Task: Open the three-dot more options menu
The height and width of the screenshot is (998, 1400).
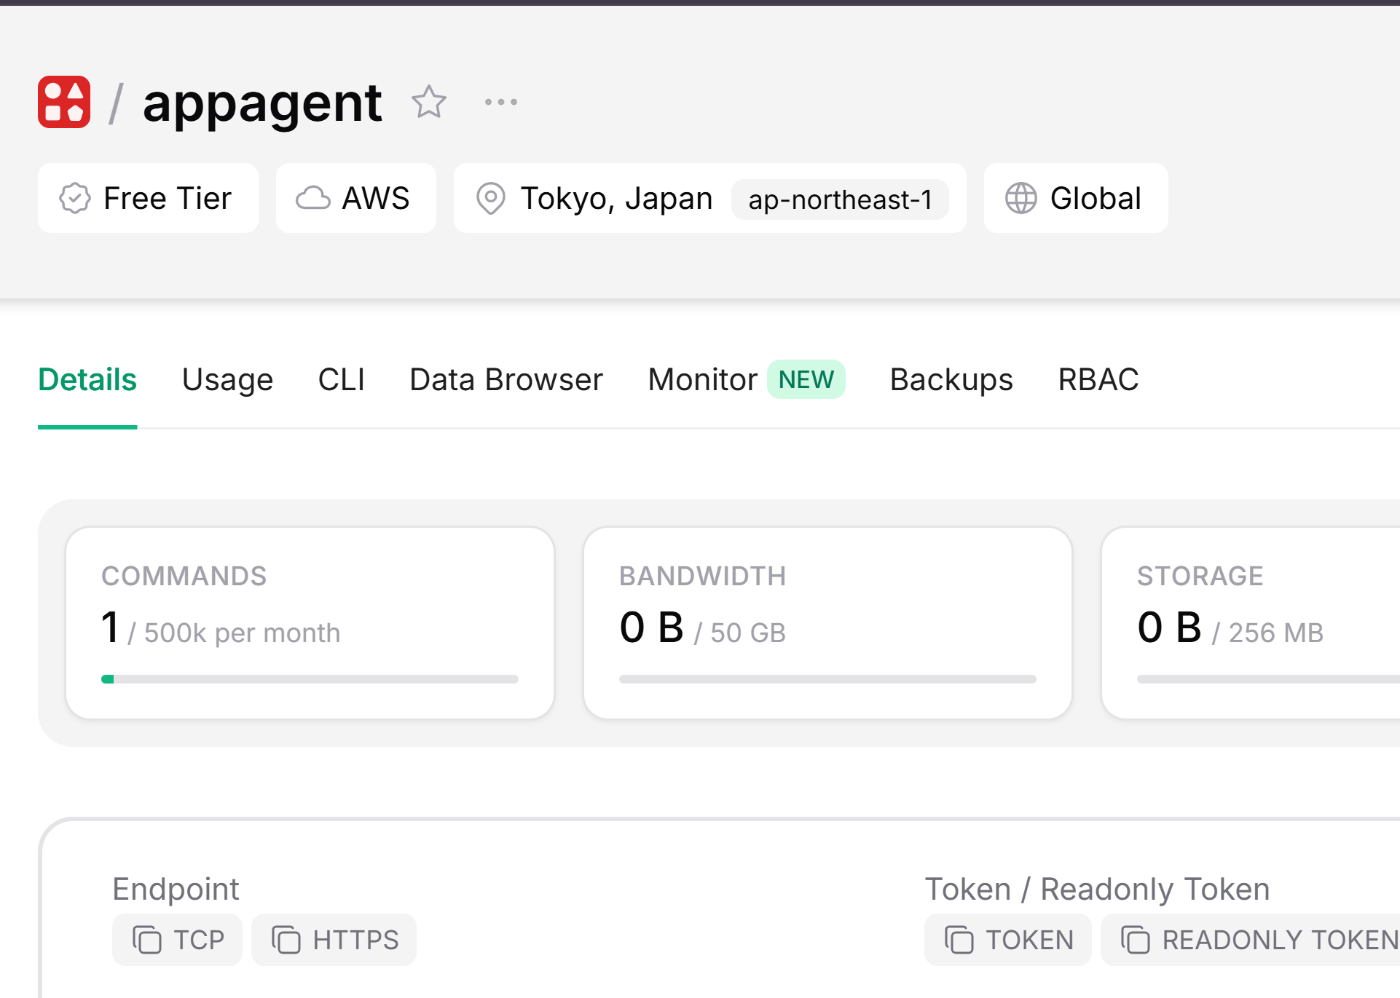Action: (501, 102)
